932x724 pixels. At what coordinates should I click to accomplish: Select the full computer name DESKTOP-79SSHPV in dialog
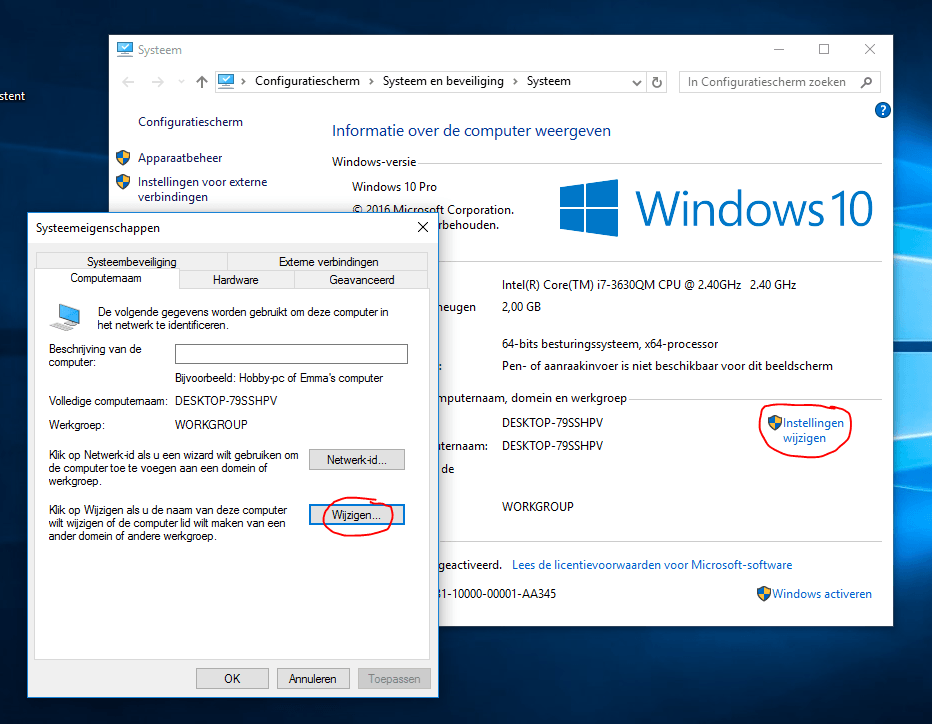click(x=226, y=401)
